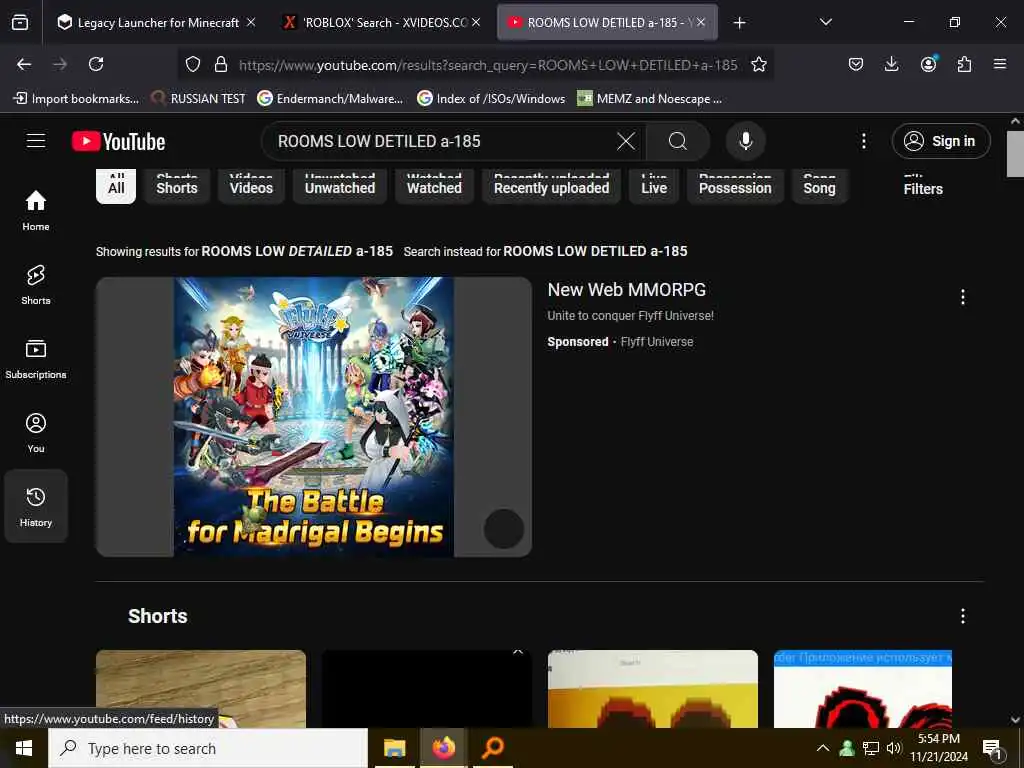Close the Legacy Launcher tab
Viewport: 1024px width, 768px height.
251,22
